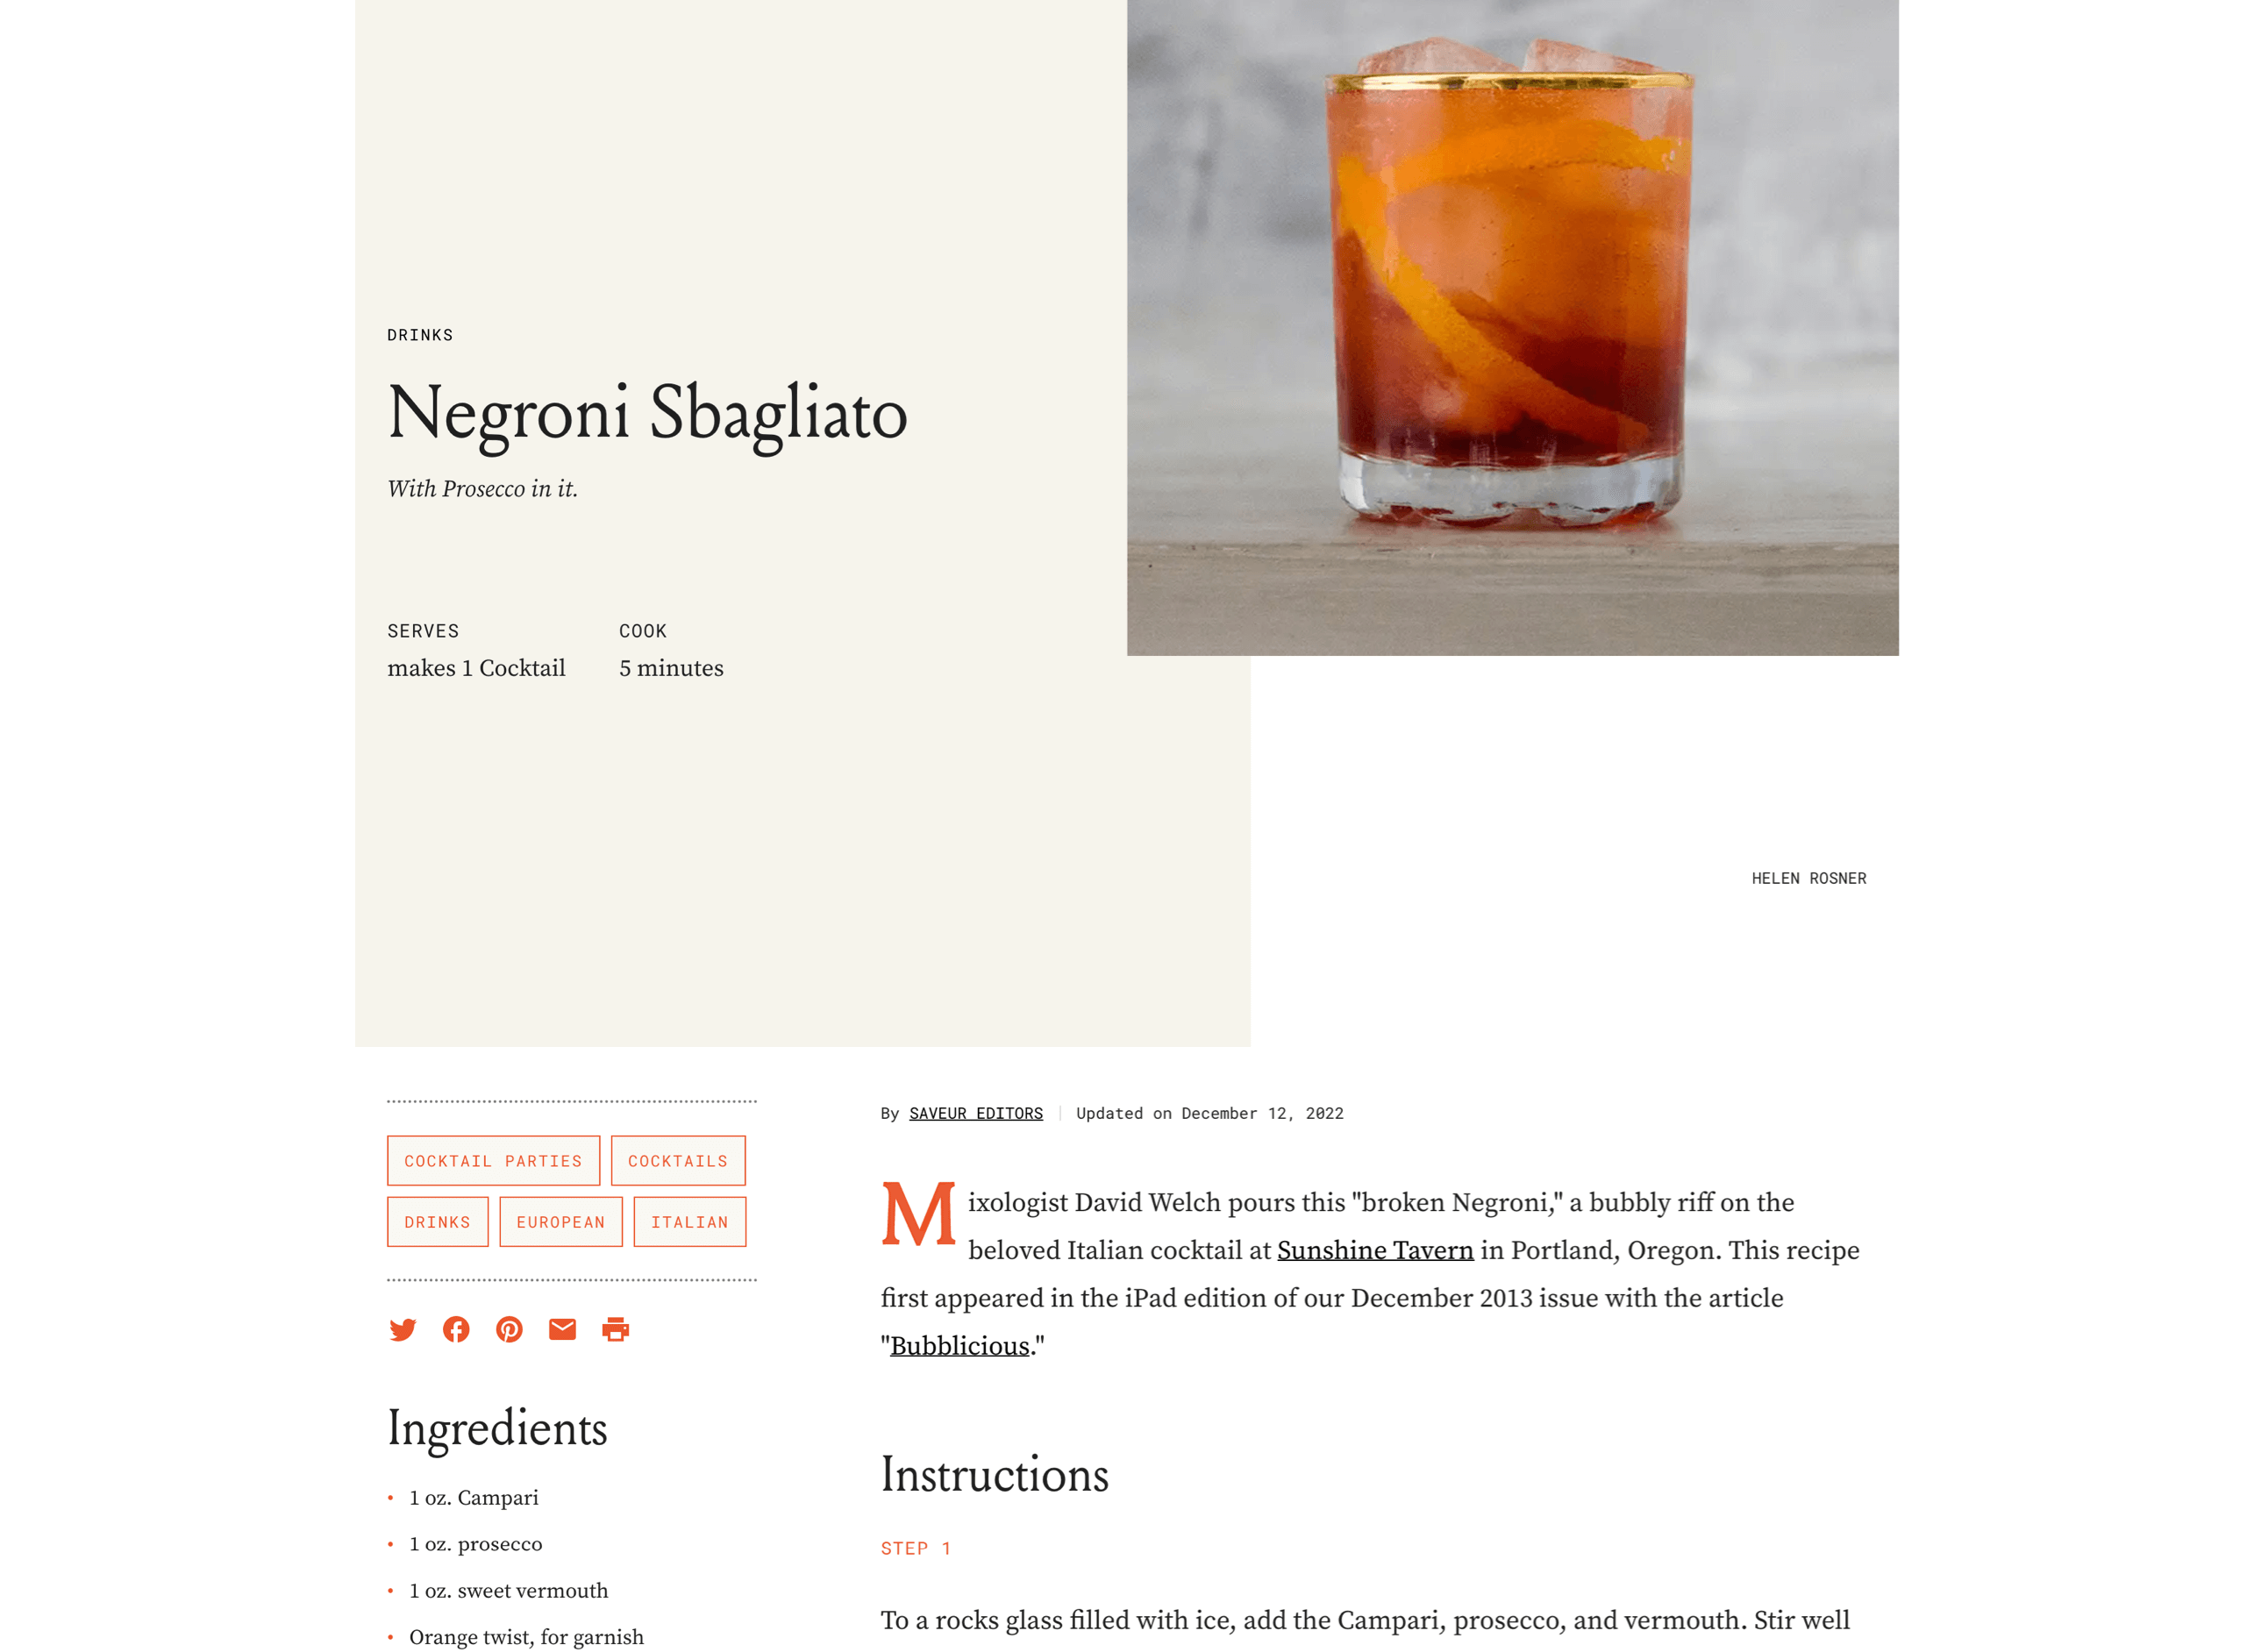
Task: Click the Print icon
Action: point(614,1328)
